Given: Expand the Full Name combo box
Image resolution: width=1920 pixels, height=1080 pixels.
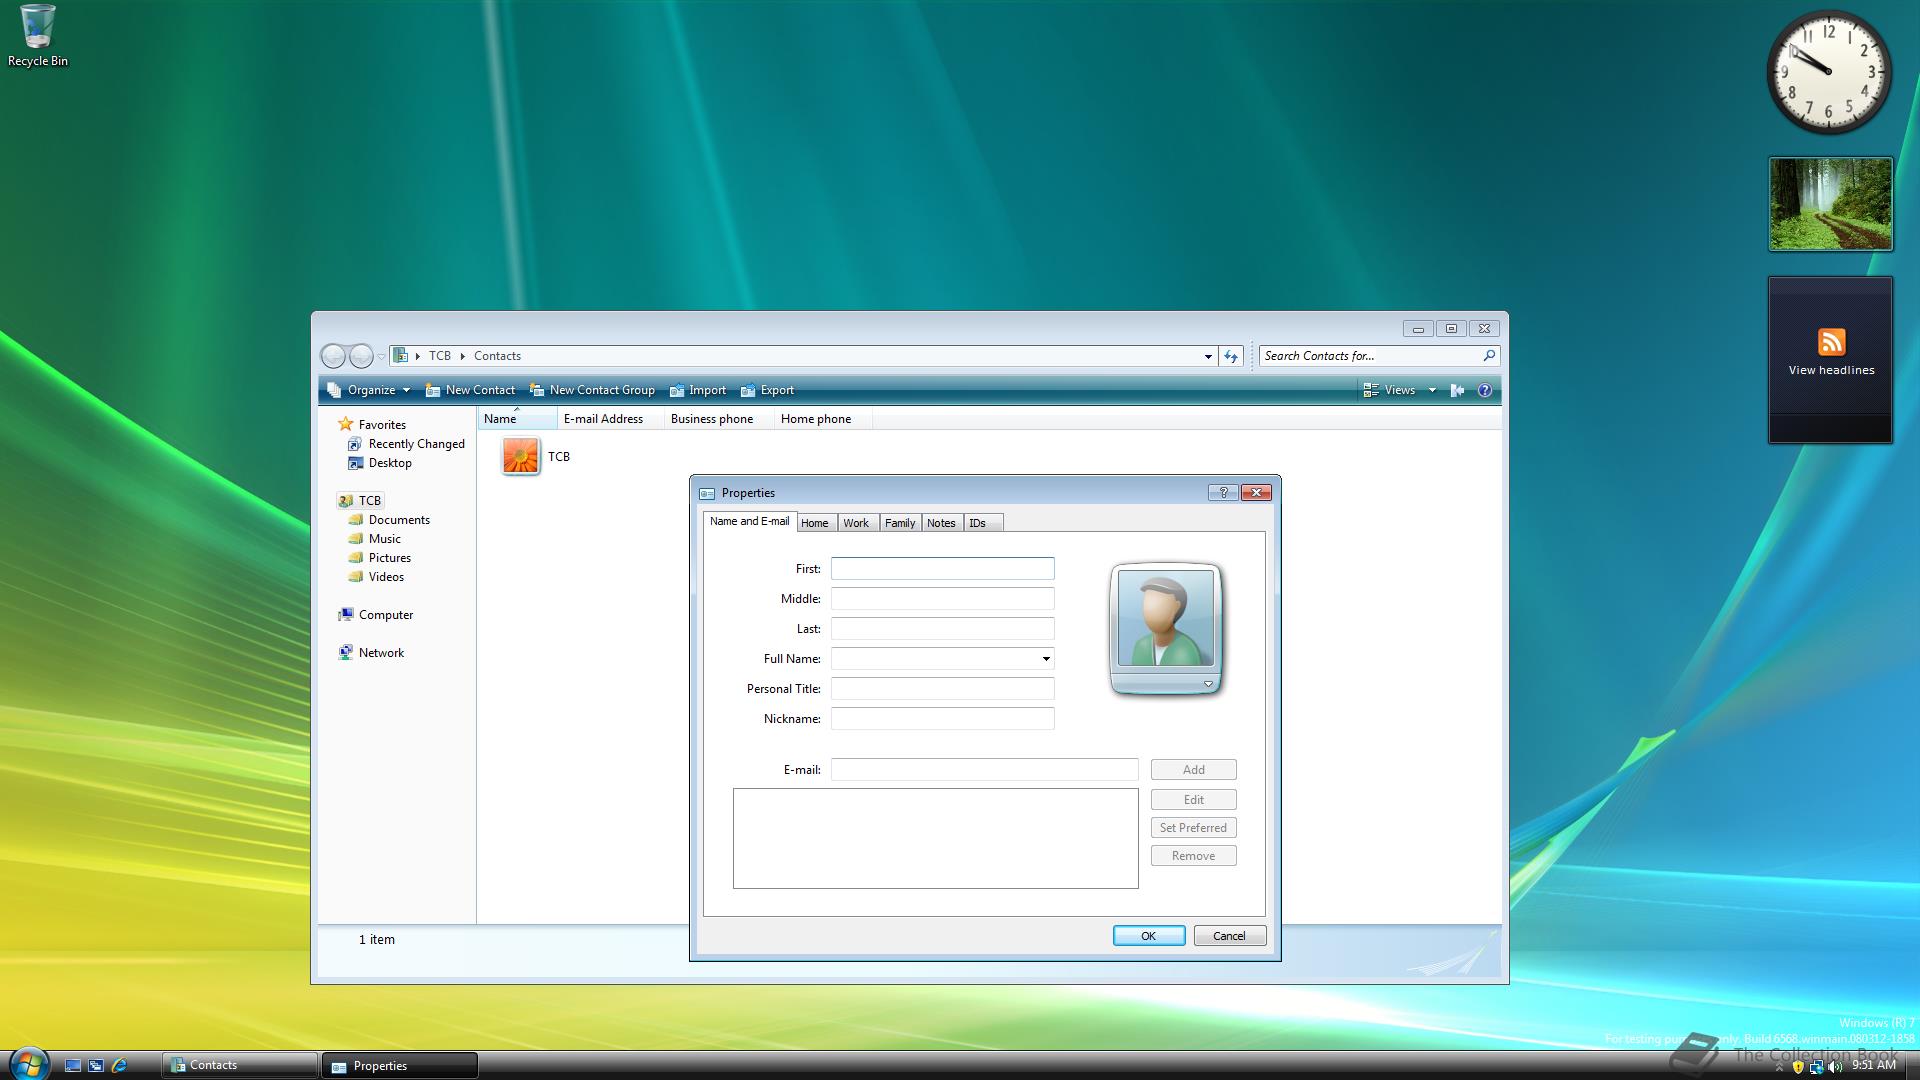Looking at the screenshot, I should [x=1046, y=658].
